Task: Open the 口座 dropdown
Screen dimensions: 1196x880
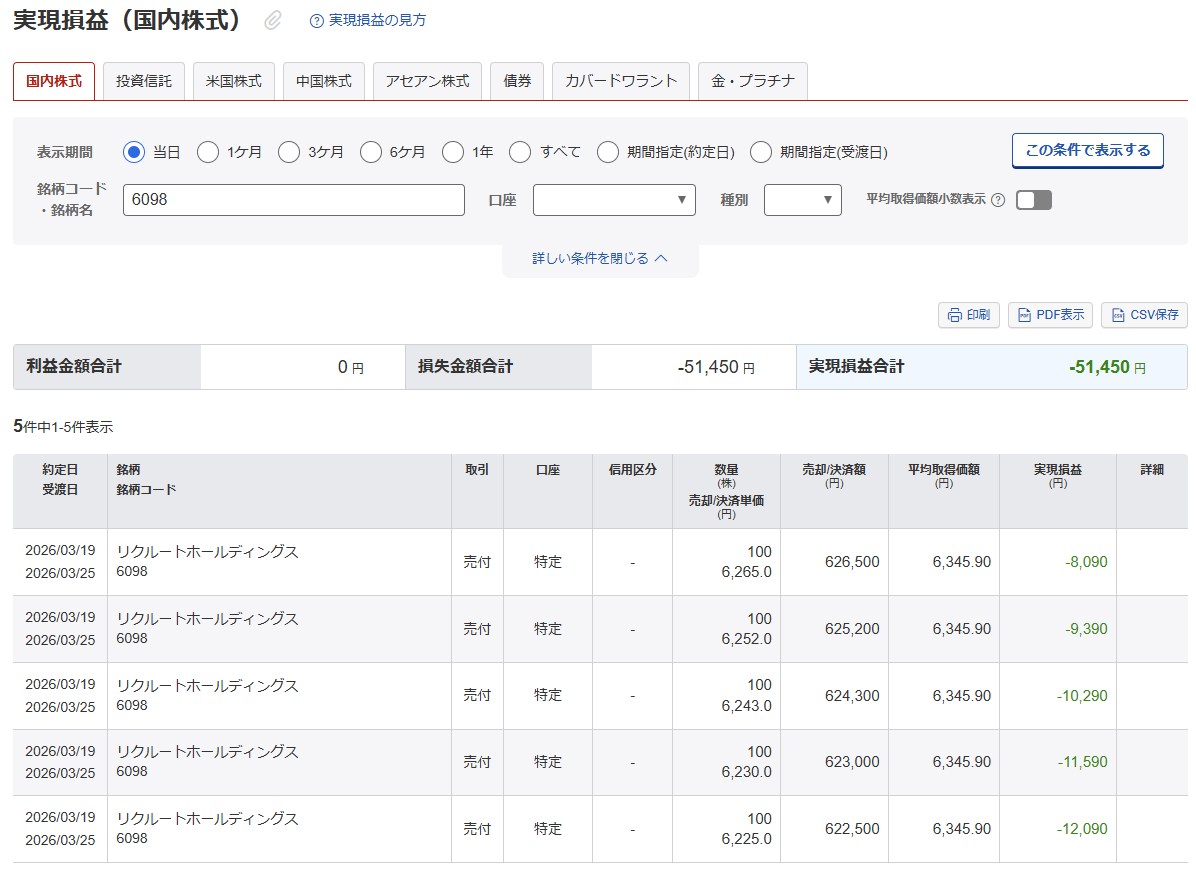Action: 614,200
